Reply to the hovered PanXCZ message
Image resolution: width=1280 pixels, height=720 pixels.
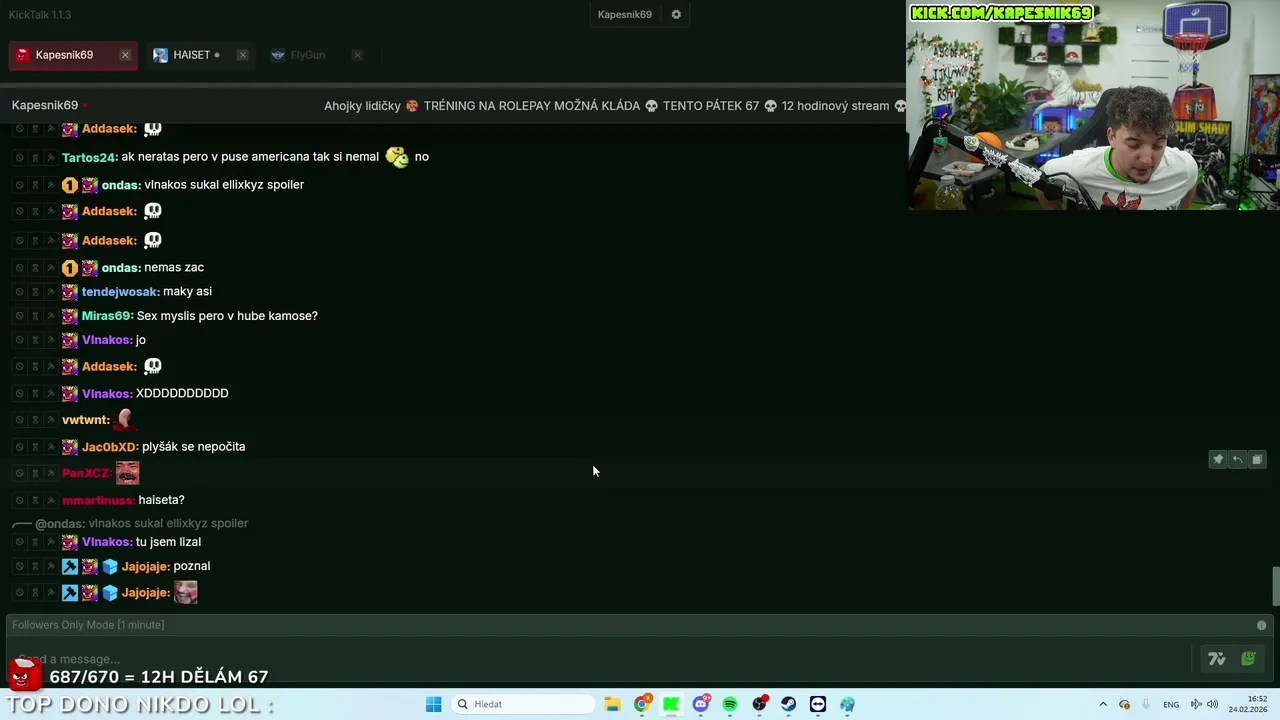point(1237,459)
